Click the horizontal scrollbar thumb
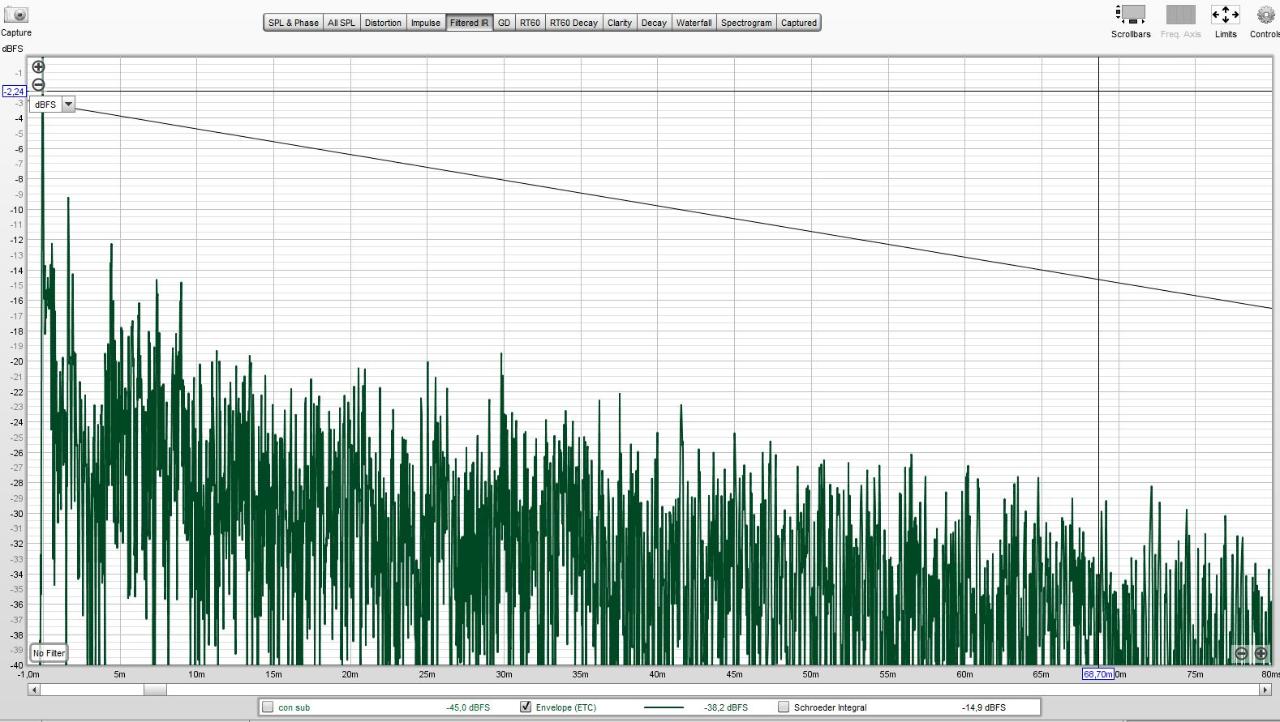This screenshot has height=722, width=1280. [x=155, y=689]
